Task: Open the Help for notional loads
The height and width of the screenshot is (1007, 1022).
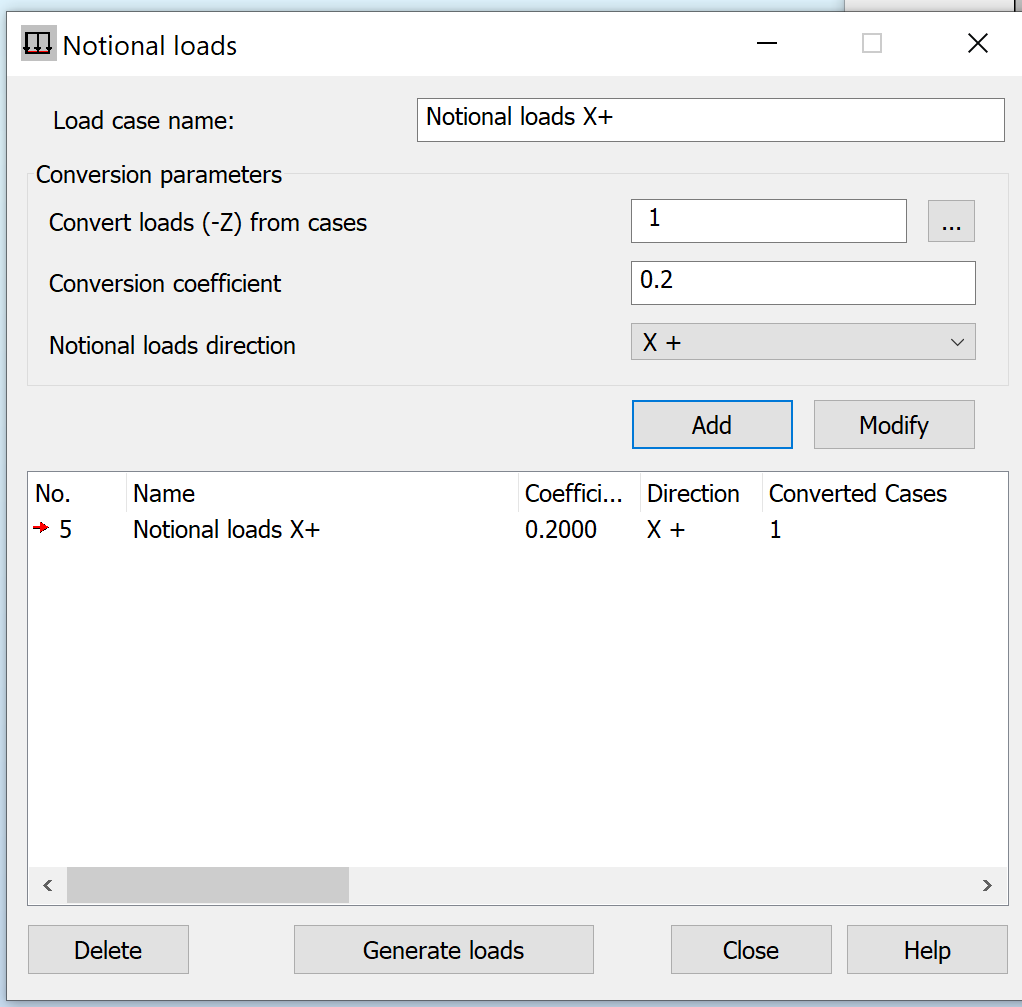Action: 926,949
